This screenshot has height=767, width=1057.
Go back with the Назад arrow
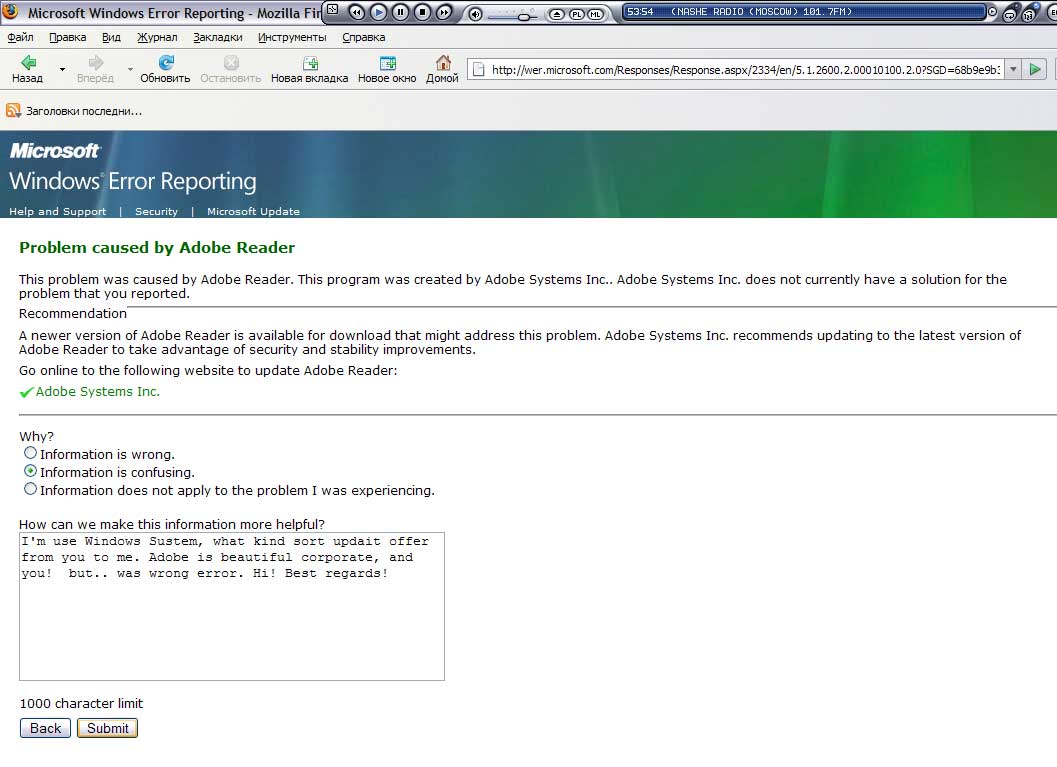tap(28, 69)
